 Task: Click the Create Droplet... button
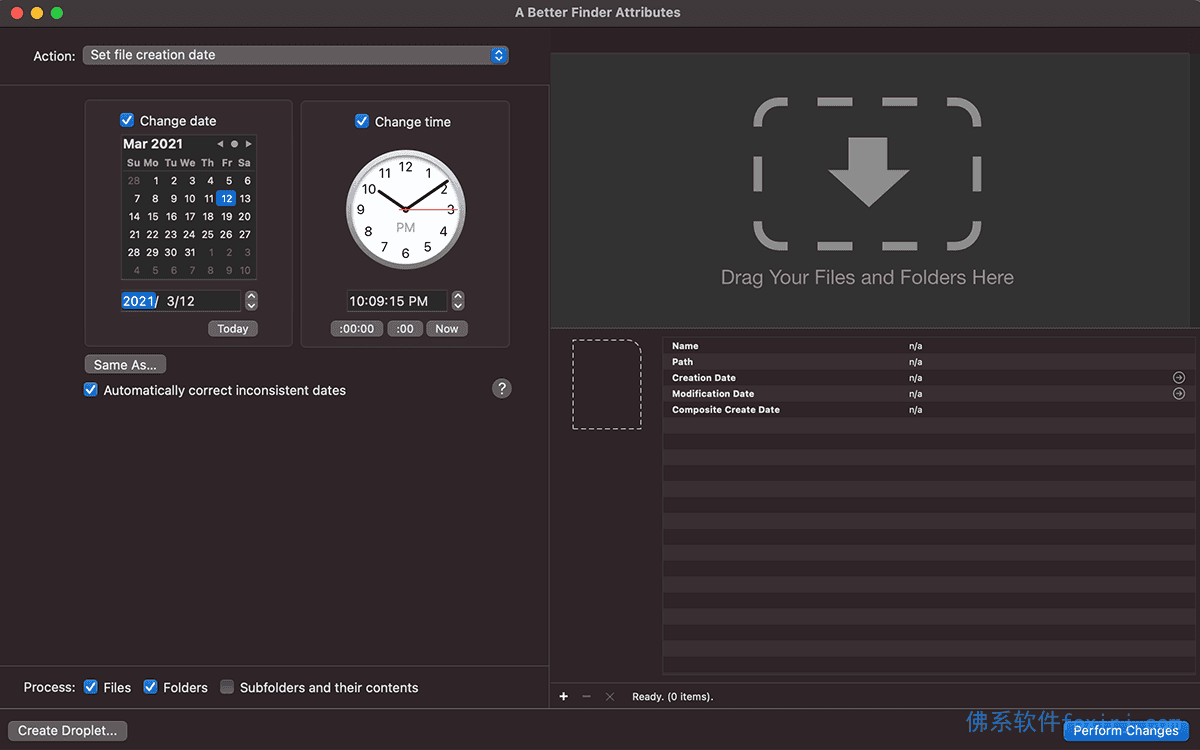[67, 731]
